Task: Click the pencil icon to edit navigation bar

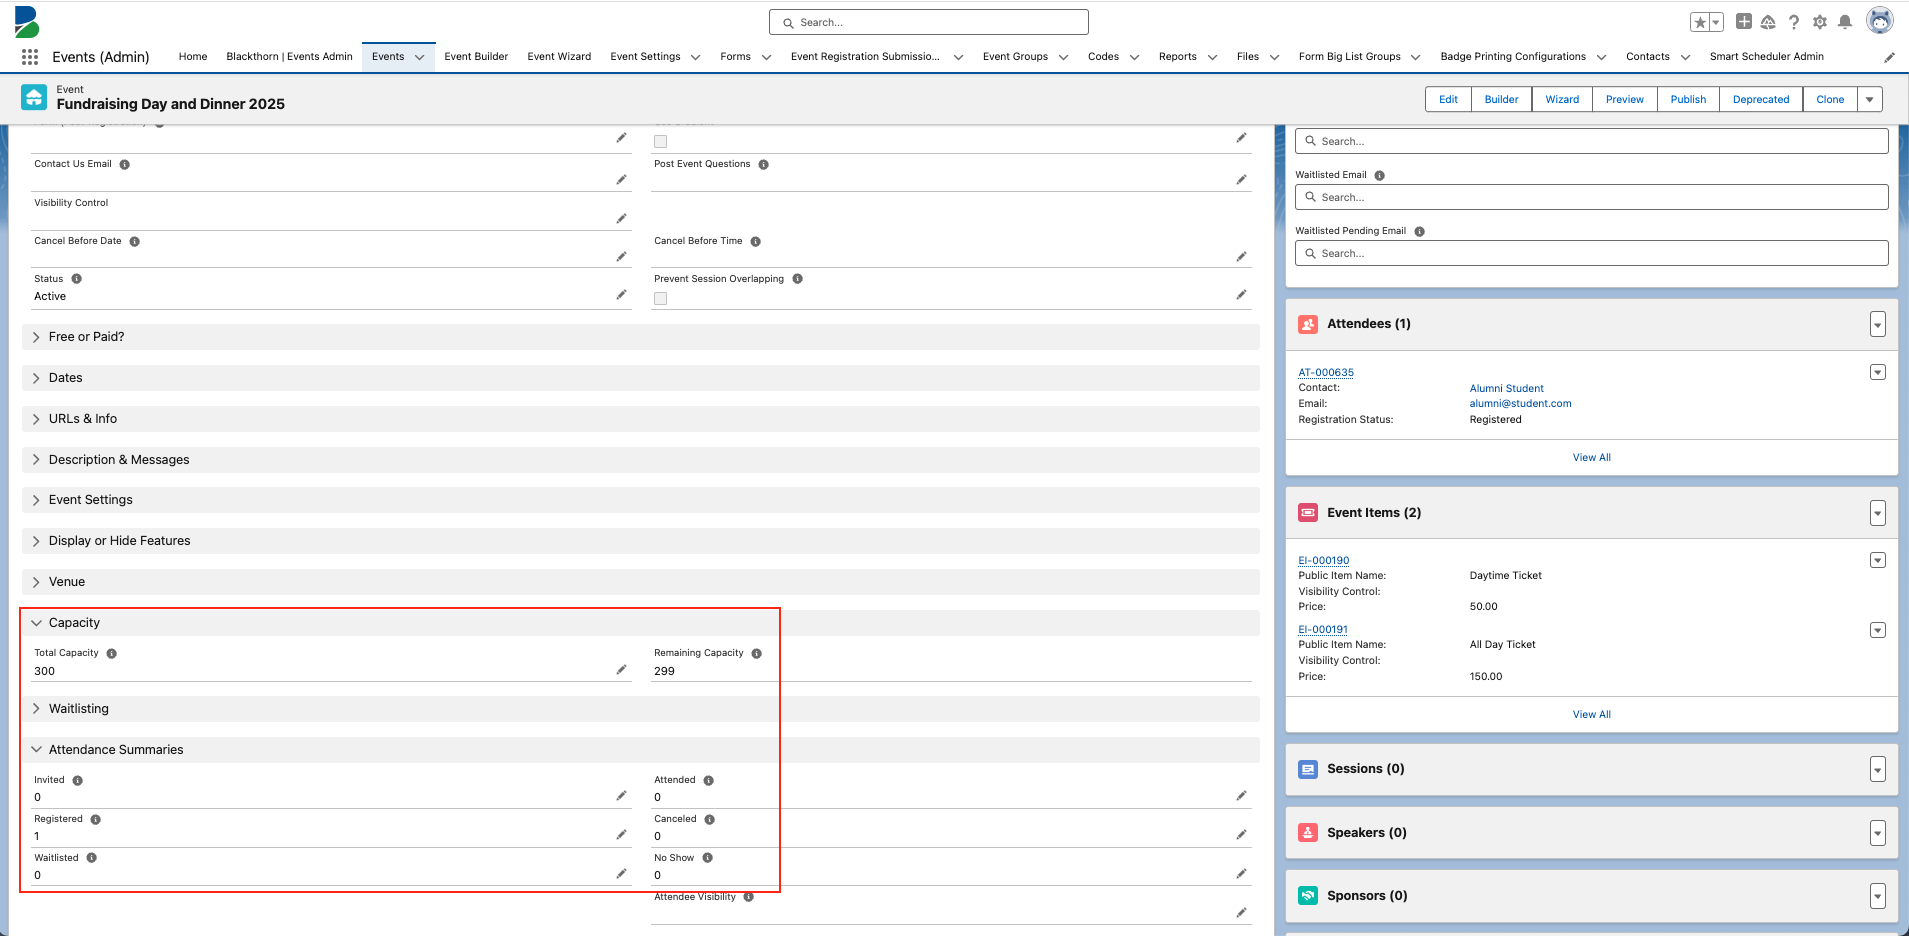Action: 1889,57
